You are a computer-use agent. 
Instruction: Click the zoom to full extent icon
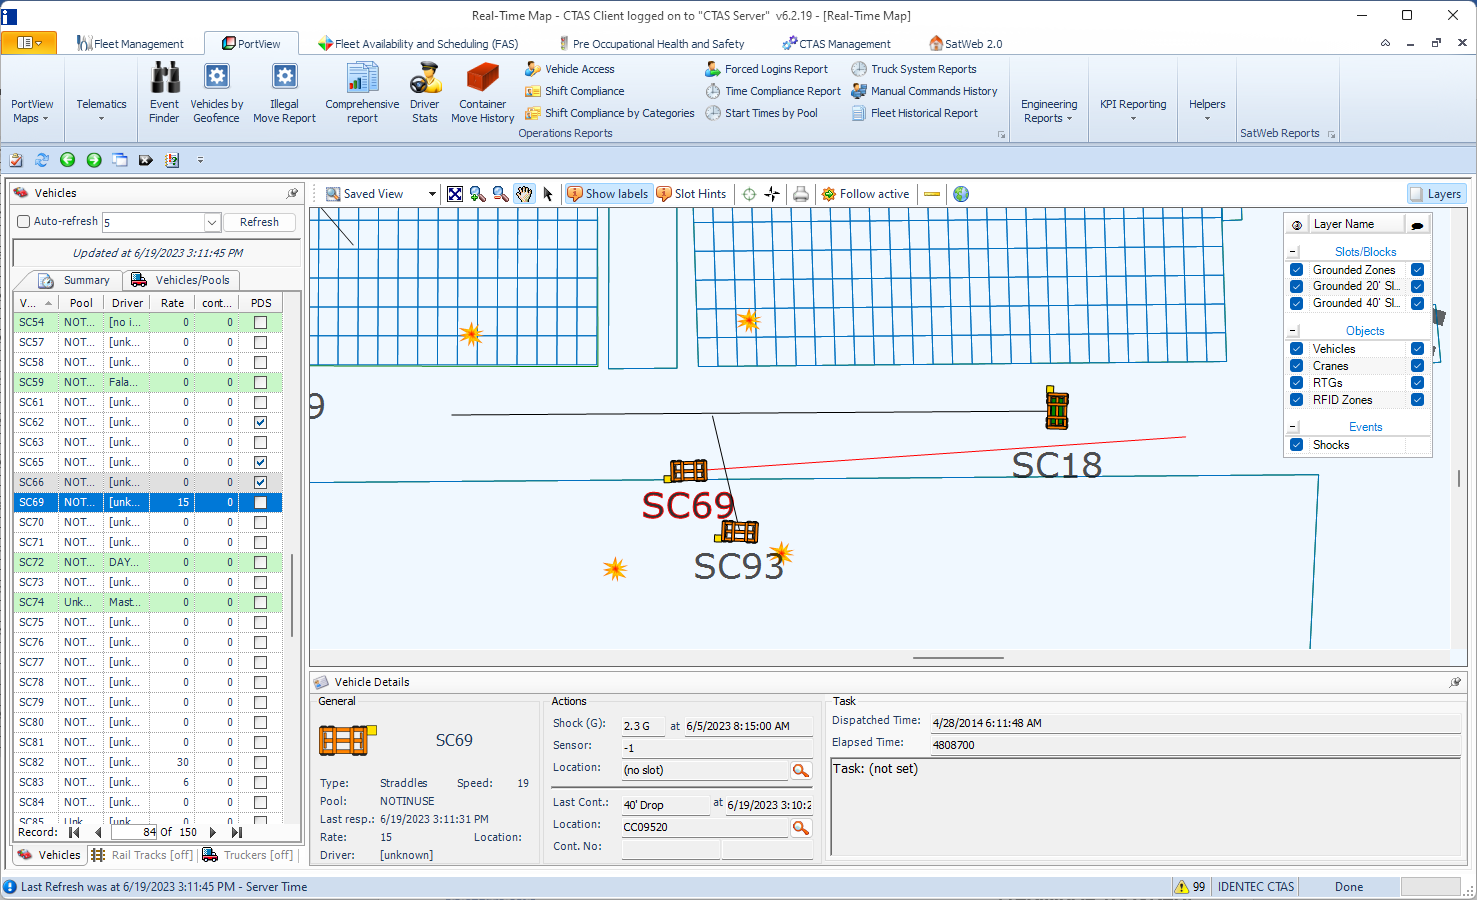[x=455, y=194]
